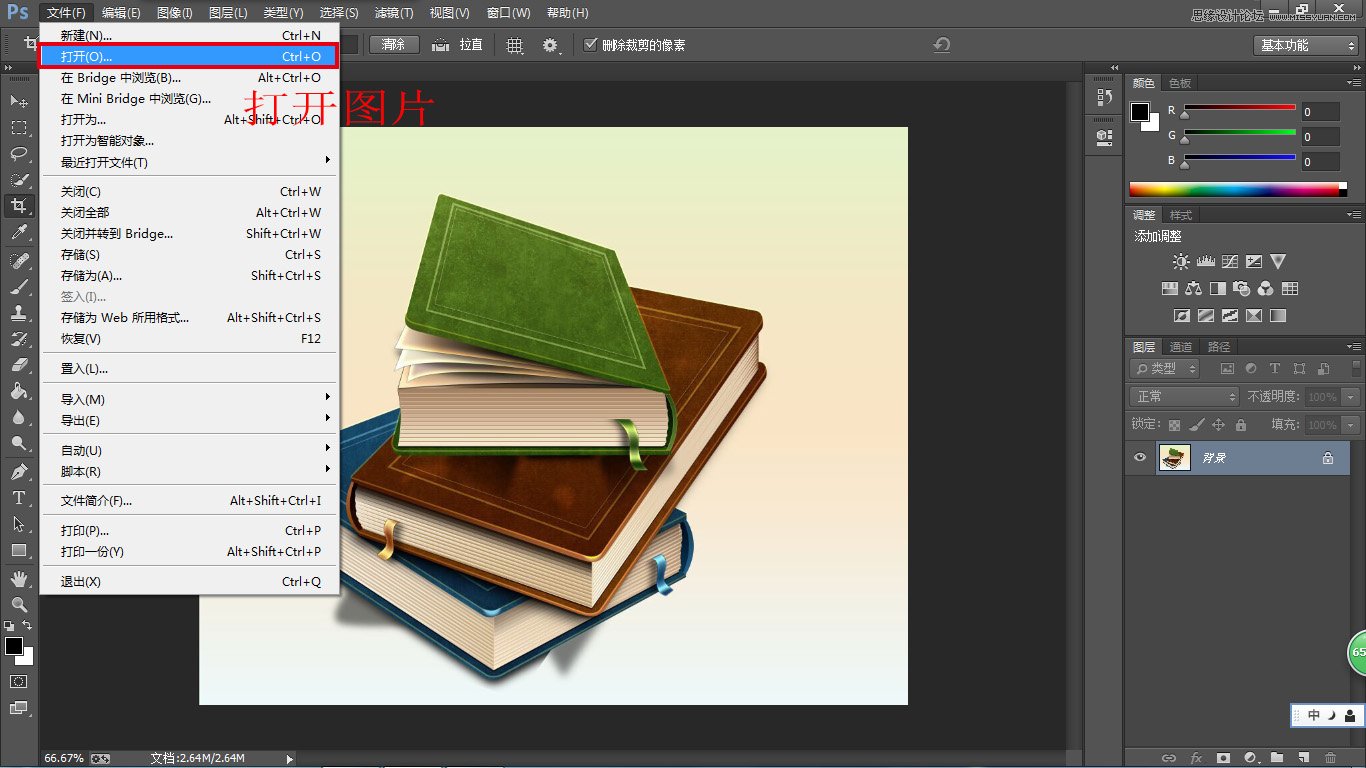Add Color Balance adjustment
The width and height of the screenshot is (1366, 768).
point(1193,289)
